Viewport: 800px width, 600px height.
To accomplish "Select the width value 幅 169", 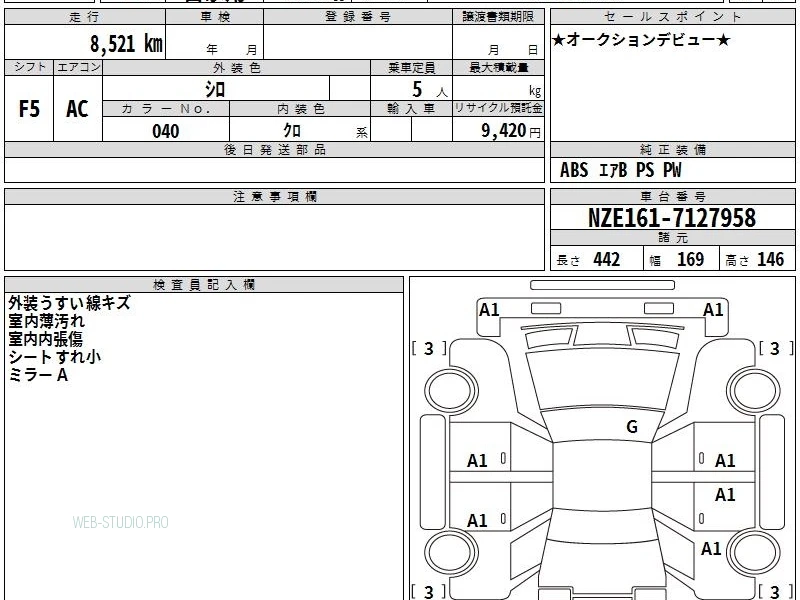I will (677, 260).
